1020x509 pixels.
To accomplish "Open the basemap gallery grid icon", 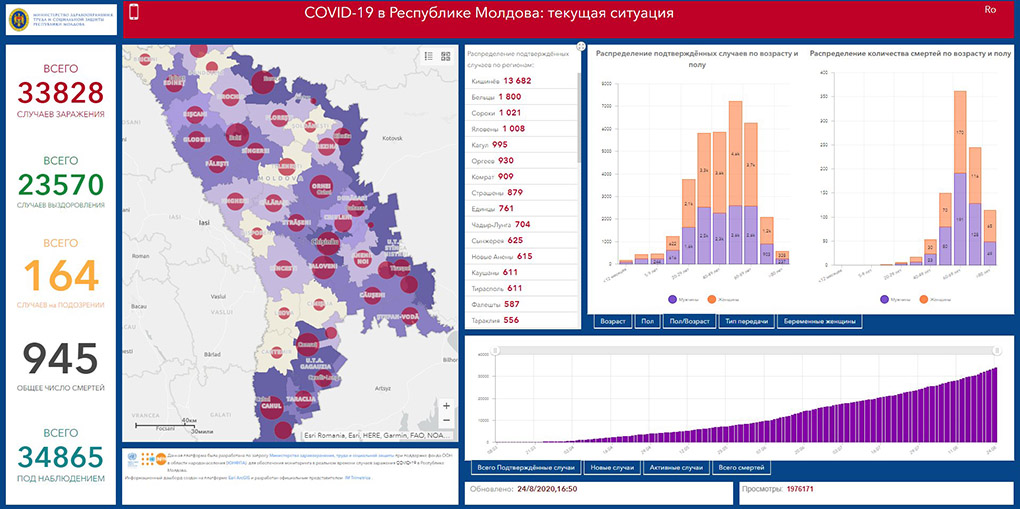I will click(x=446, y=56).
